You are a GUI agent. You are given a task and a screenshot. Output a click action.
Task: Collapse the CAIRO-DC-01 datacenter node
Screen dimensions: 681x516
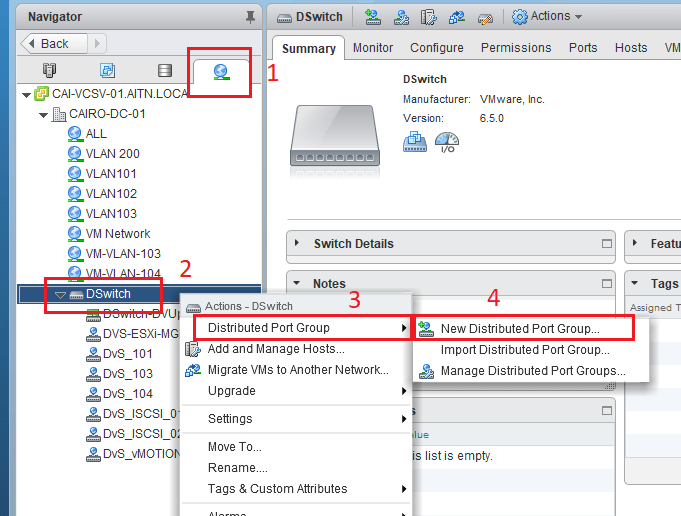tap(43, 114)
